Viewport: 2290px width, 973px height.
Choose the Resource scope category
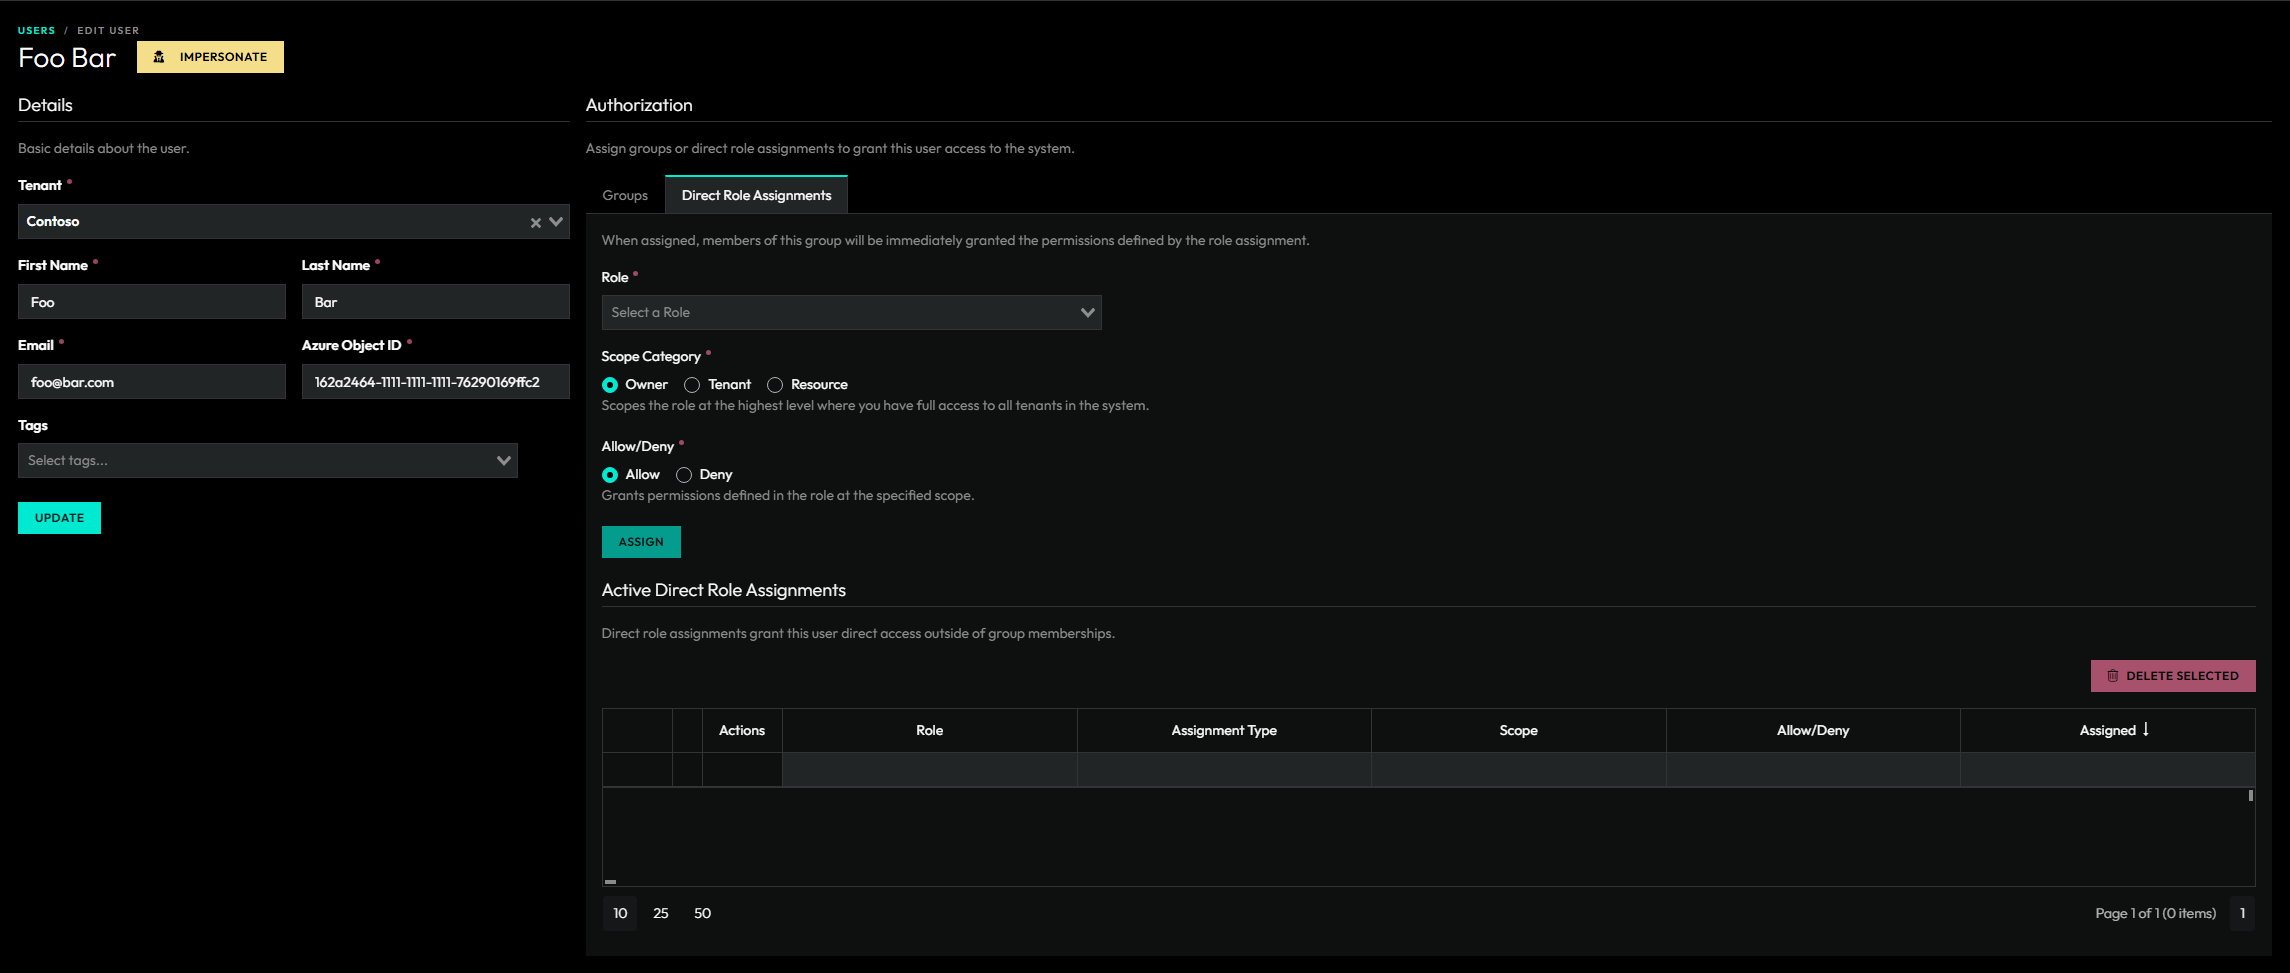(775, 385)
